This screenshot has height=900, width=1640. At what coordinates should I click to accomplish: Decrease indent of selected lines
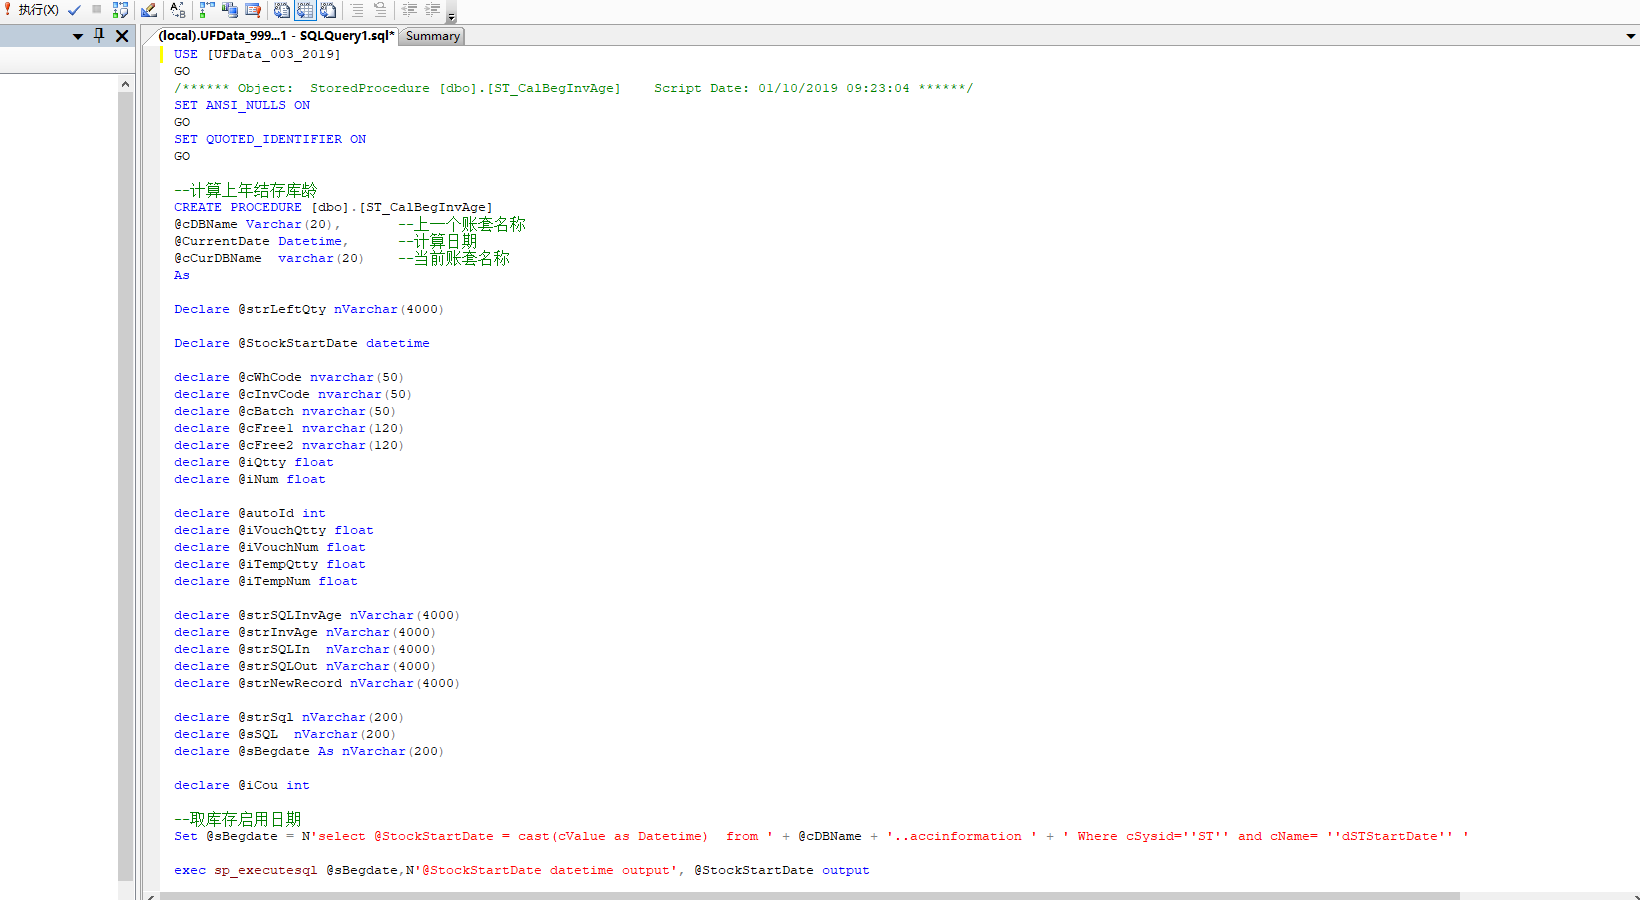click(409, 10)
